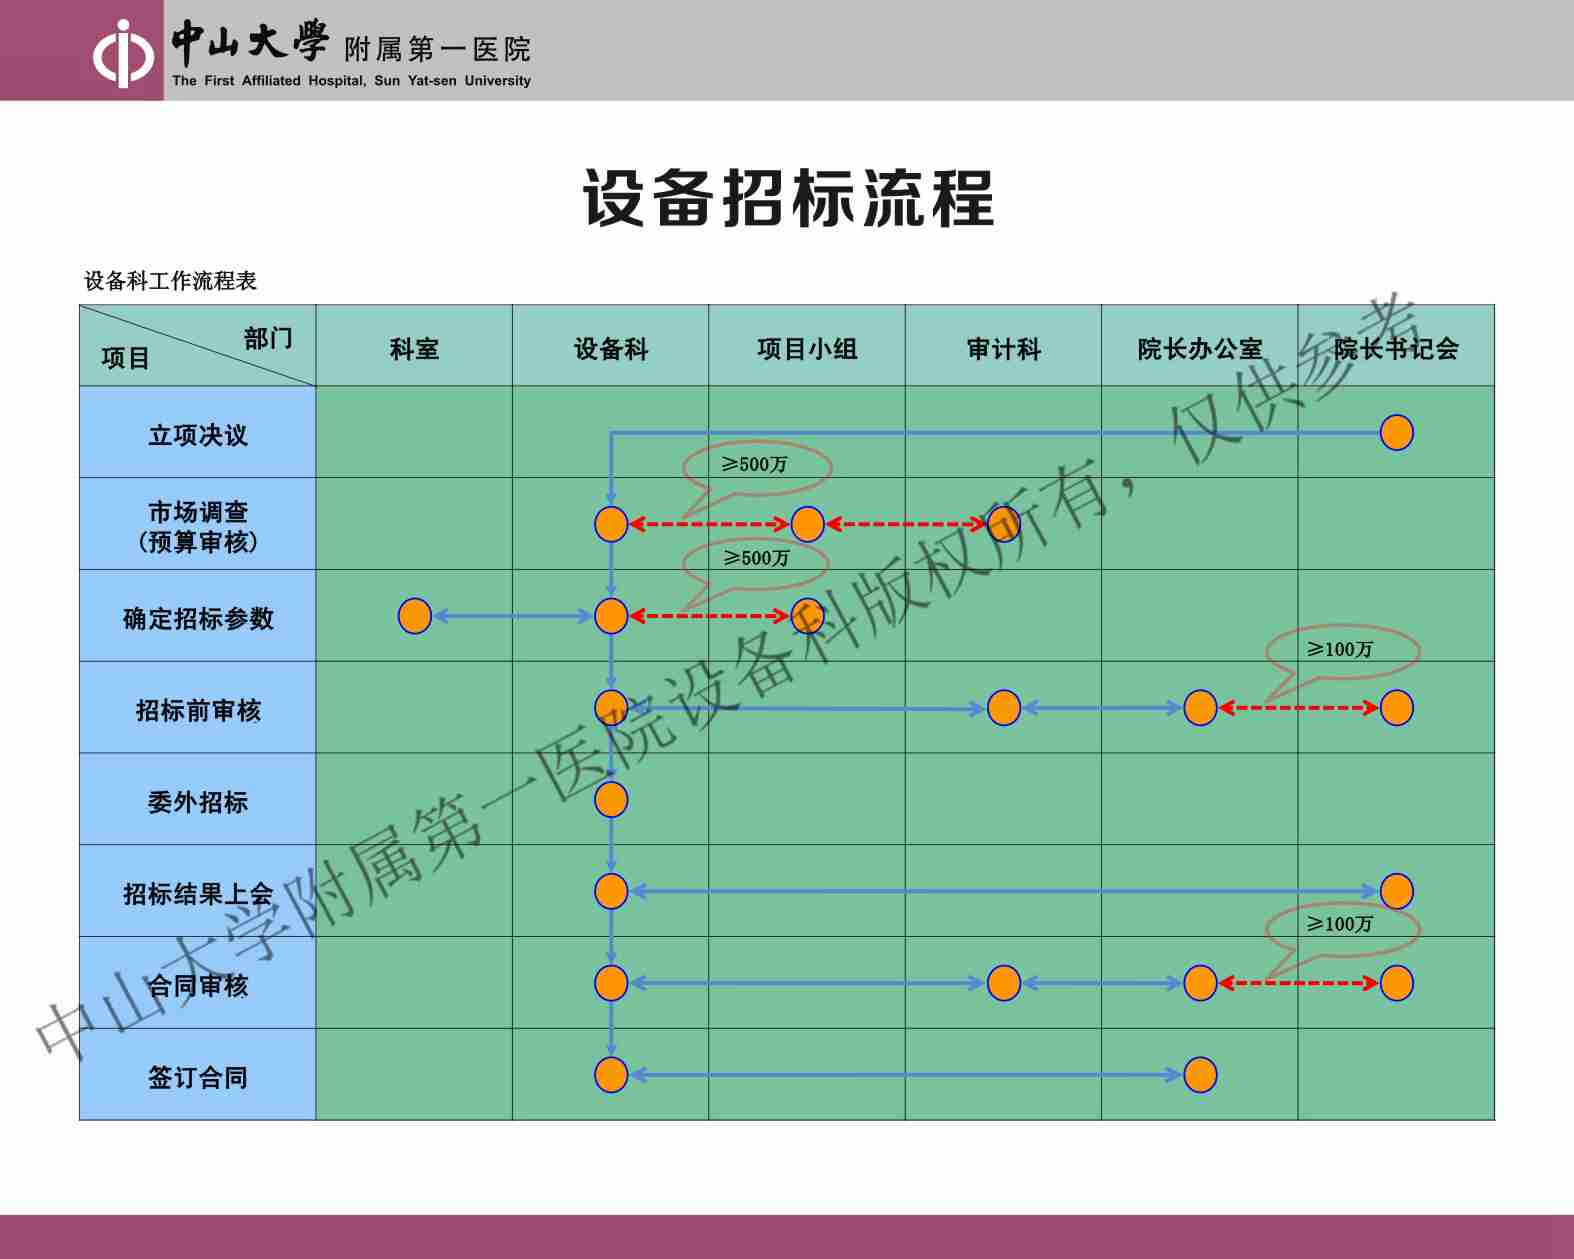The image size is (1574, 1259).
Task: Click the ≥500万 callout above the 市场调查 row
Action: [x=756, y=467]
